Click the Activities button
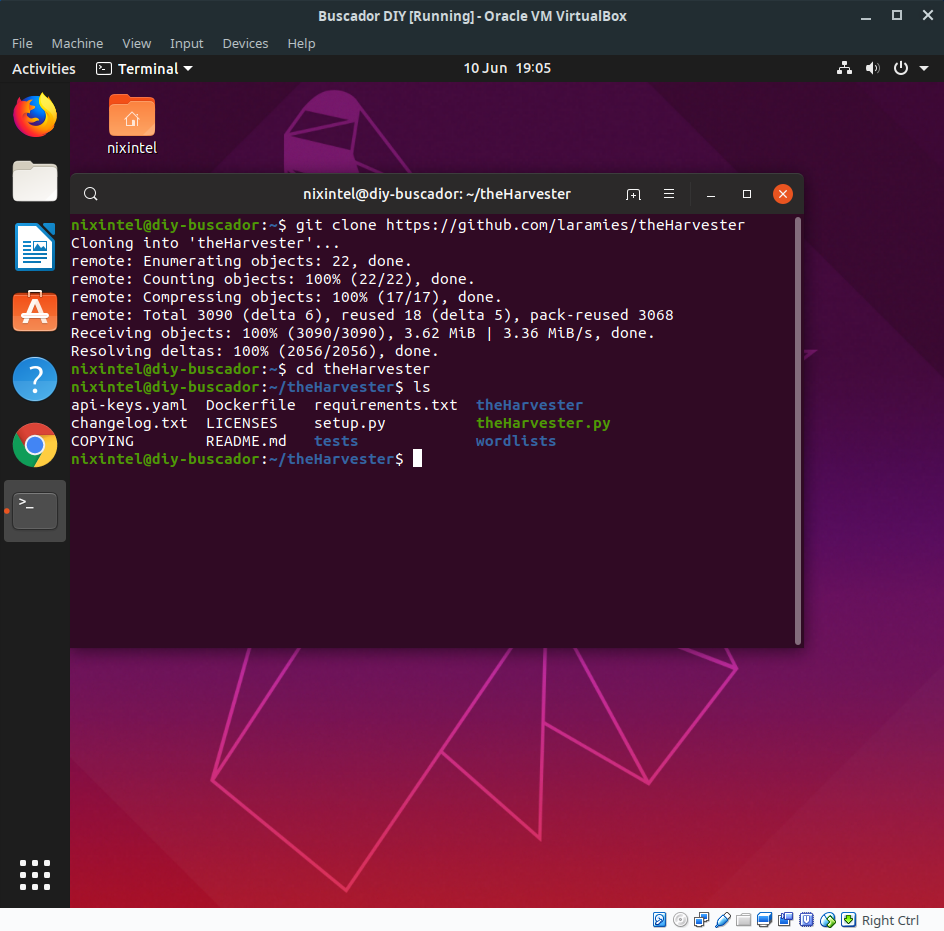 [44, 69]
